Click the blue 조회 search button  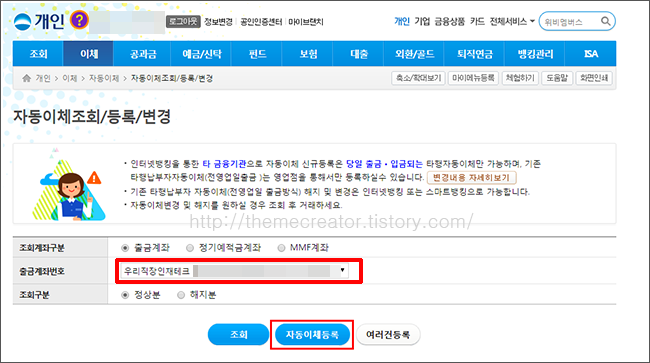pyautogui.click(x=238, y=334)
